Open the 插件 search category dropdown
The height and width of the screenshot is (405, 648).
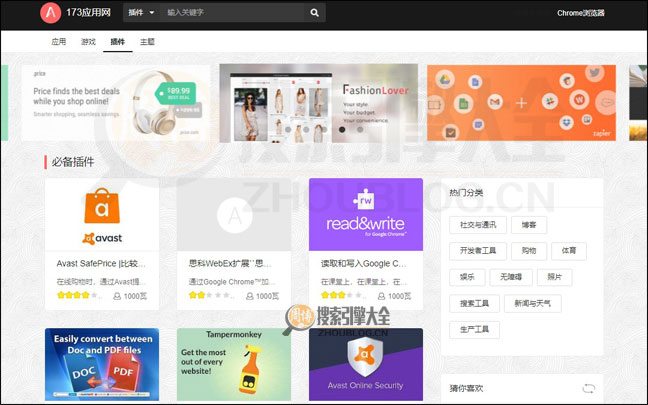tap(141, 12)
